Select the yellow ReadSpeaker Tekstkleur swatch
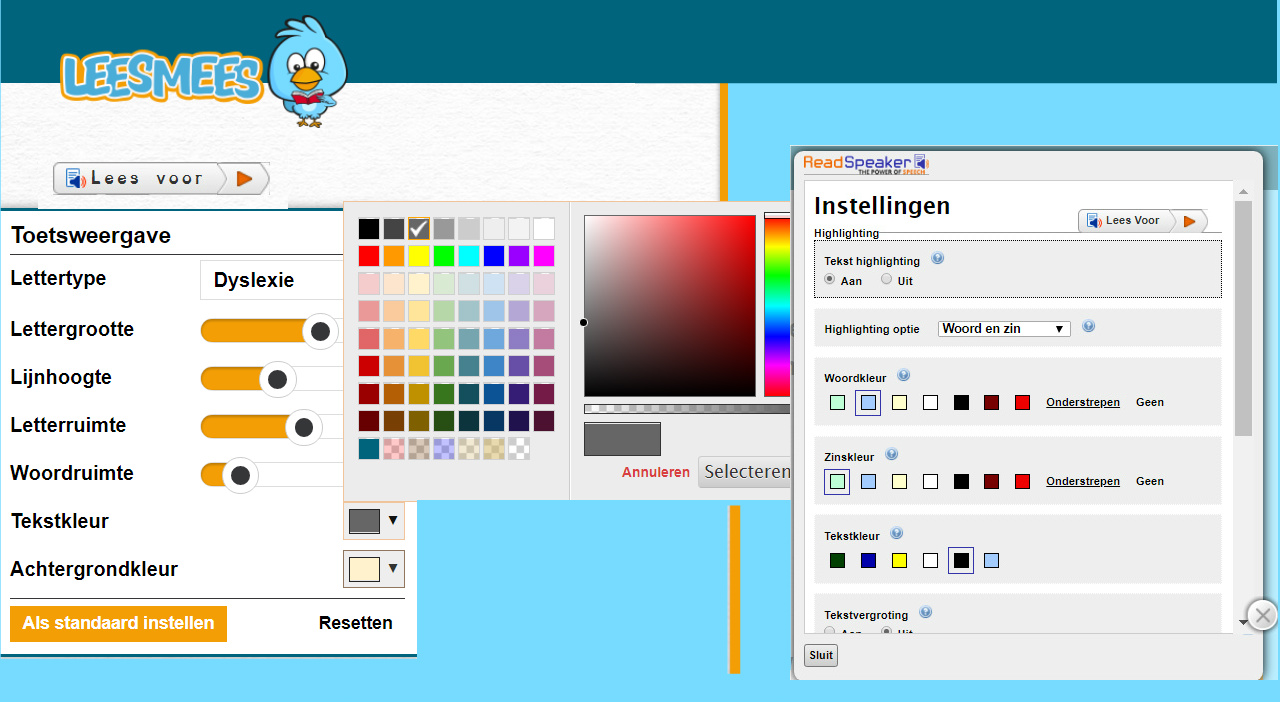1280x702 pixels. tap(899, 561)
